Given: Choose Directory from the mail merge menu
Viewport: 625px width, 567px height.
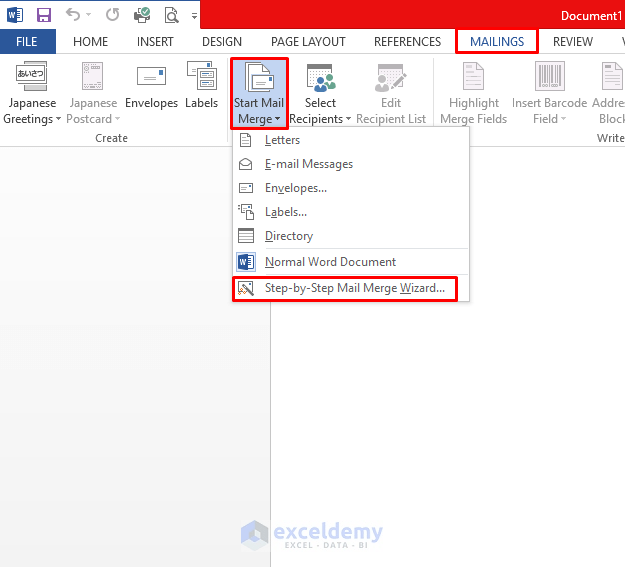Looking at the screenshot, I should (x=351, y=236).
